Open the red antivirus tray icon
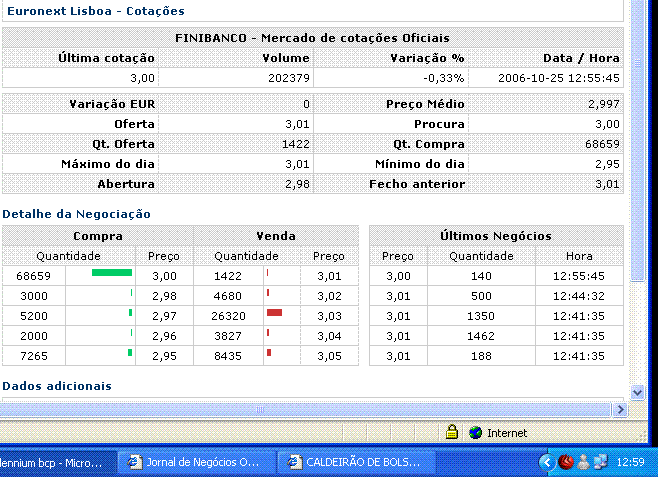 [566, 462]
